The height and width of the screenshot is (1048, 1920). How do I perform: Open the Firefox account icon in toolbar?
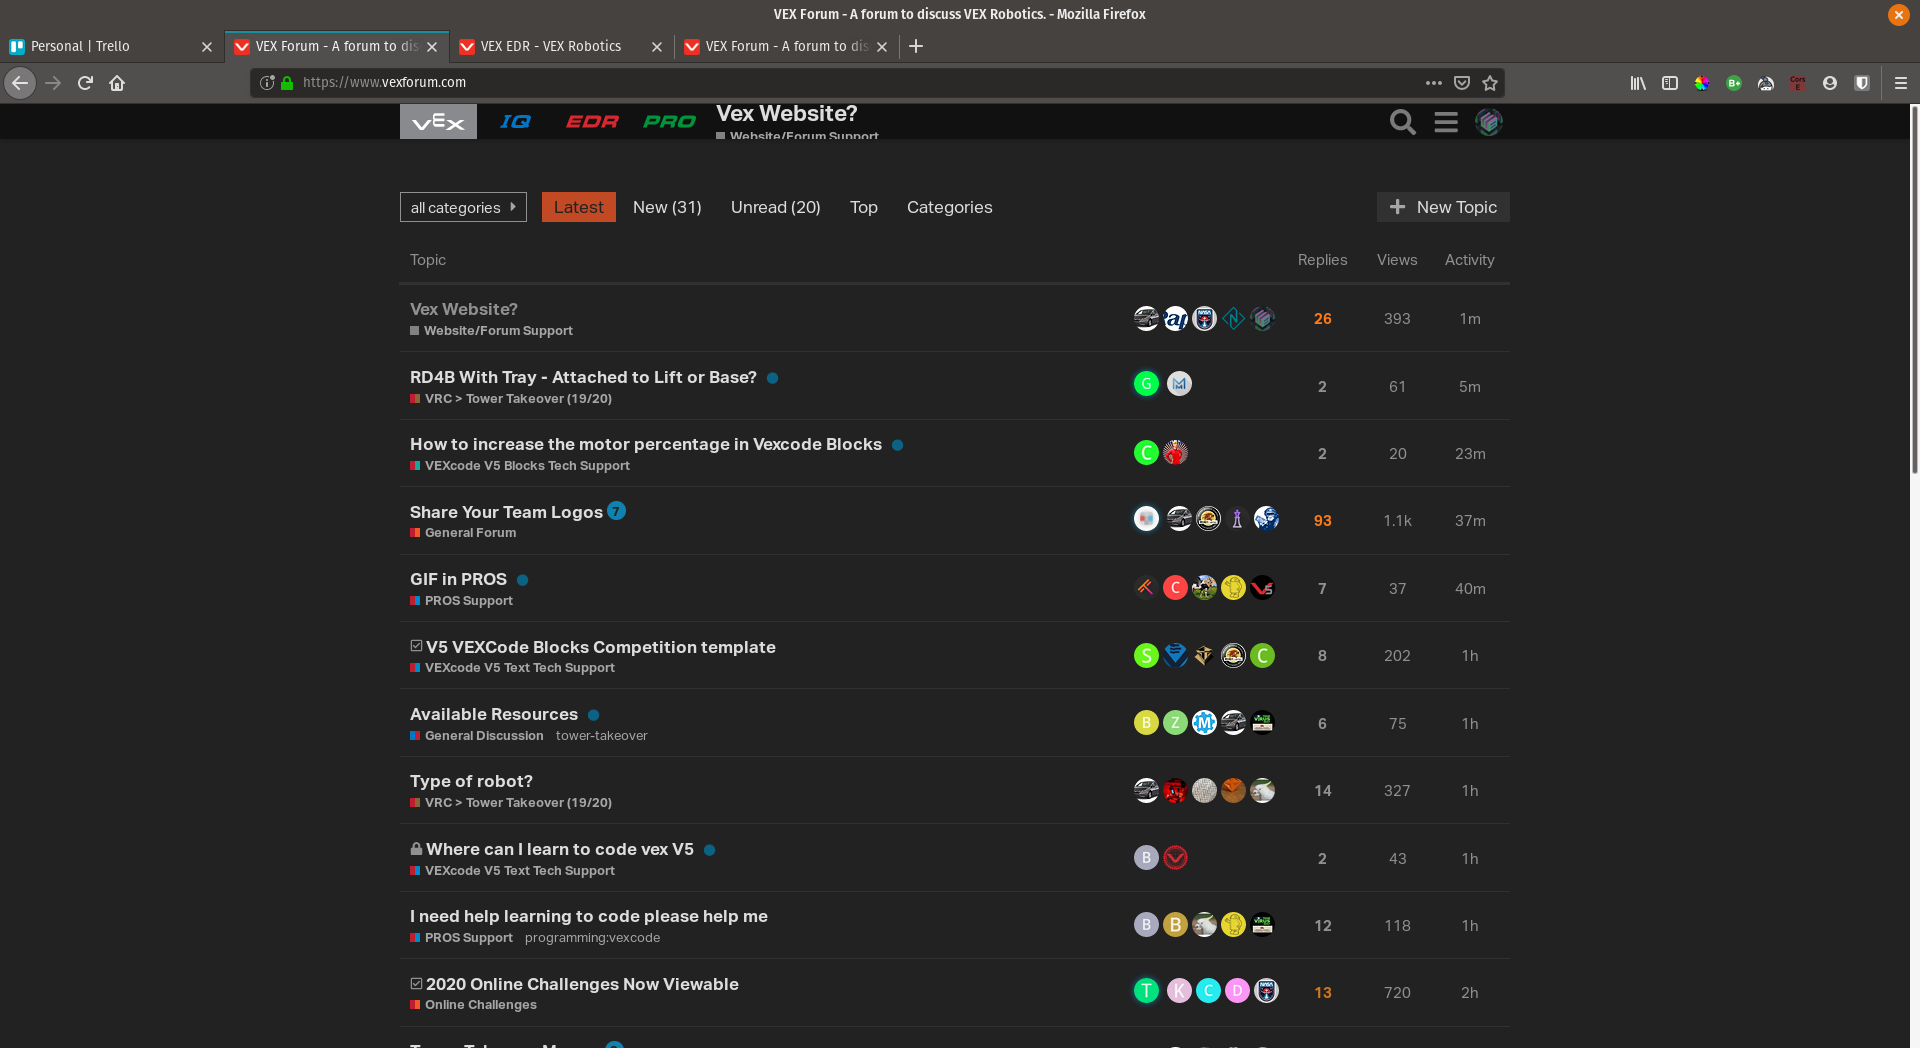tap(1830, 83)
